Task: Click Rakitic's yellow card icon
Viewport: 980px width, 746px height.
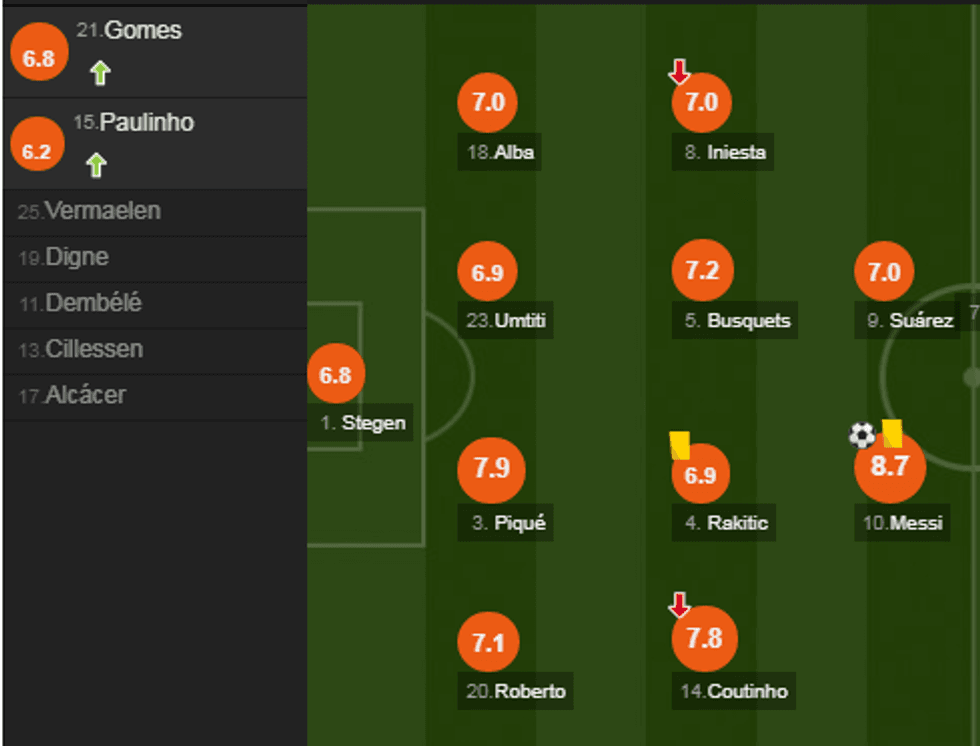Action: point(680,444)
